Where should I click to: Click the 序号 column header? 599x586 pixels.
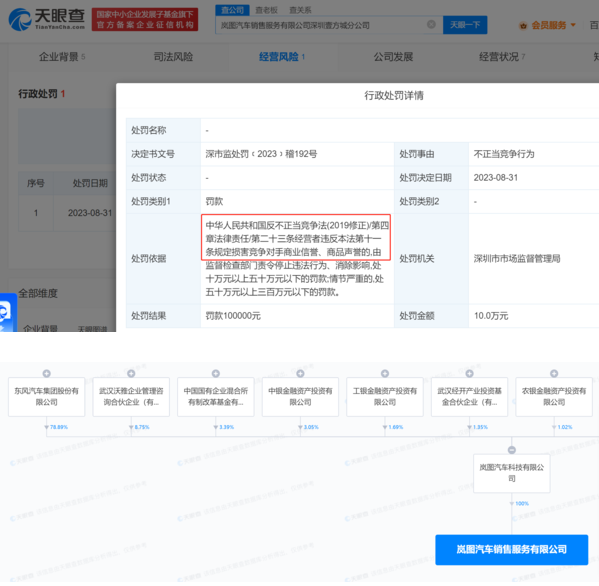tap(36, 183)
